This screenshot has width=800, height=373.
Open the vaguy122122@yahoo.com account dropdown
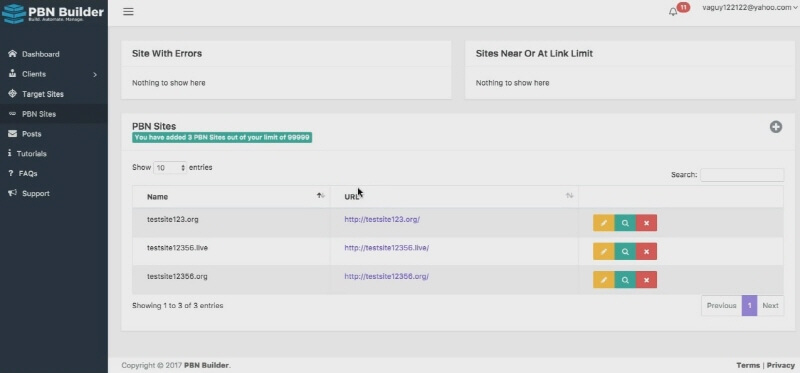(x=750, y=7)
